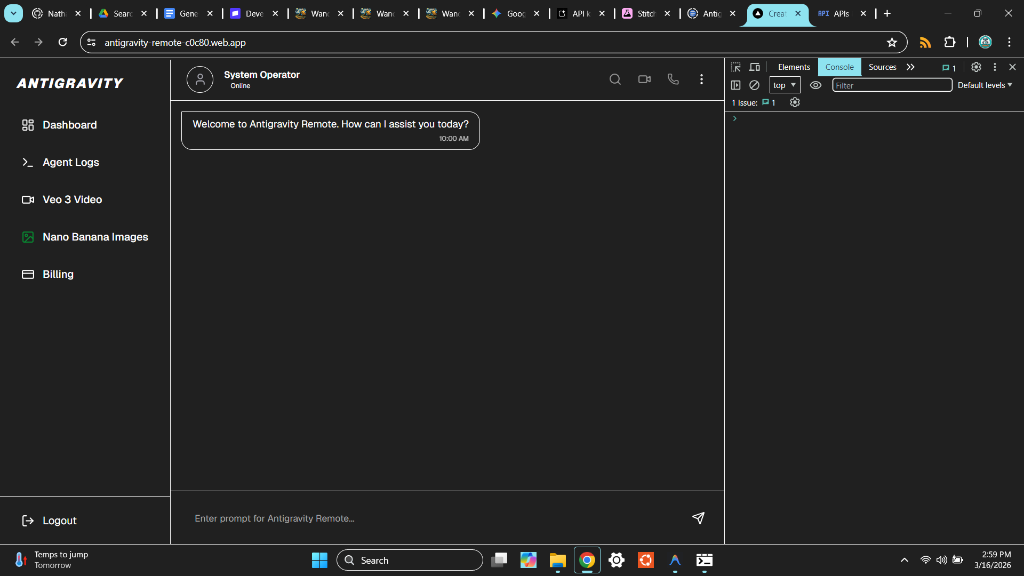This screenshot has width=1024, height=576.
Task: Clear the console with the clear icon
Action: coord(754,85)
